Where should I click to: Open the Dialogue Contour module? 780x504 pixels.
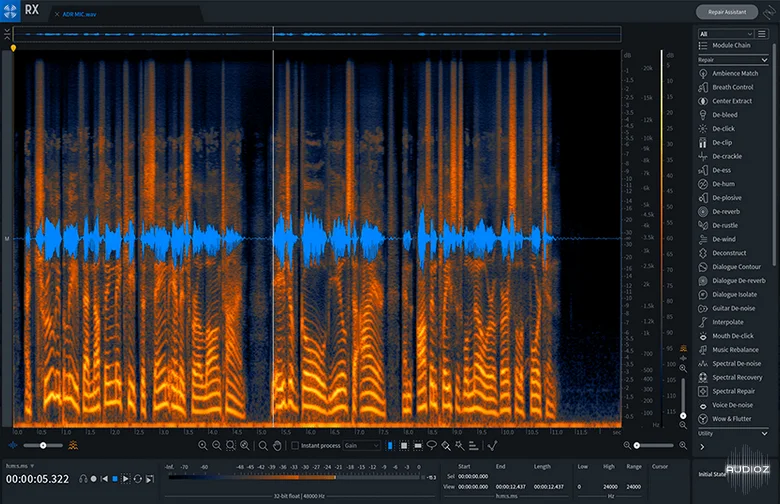[730, 267]
